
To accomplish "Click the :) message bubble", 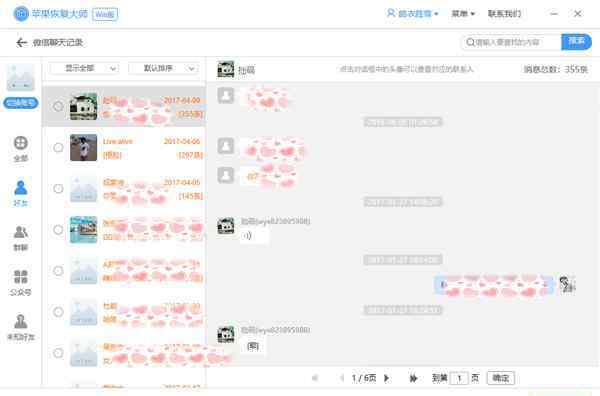I will (254, 236).
